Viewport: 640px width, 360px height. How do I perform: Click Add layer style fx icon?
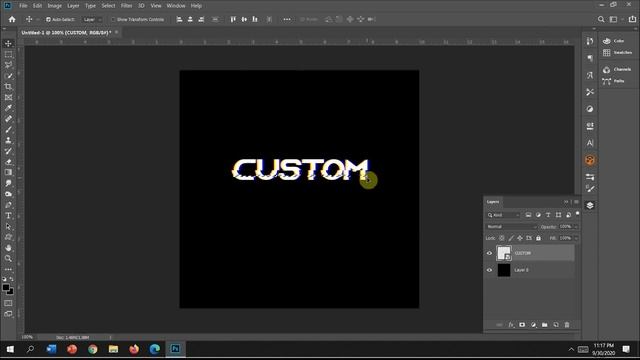[511, 325]
